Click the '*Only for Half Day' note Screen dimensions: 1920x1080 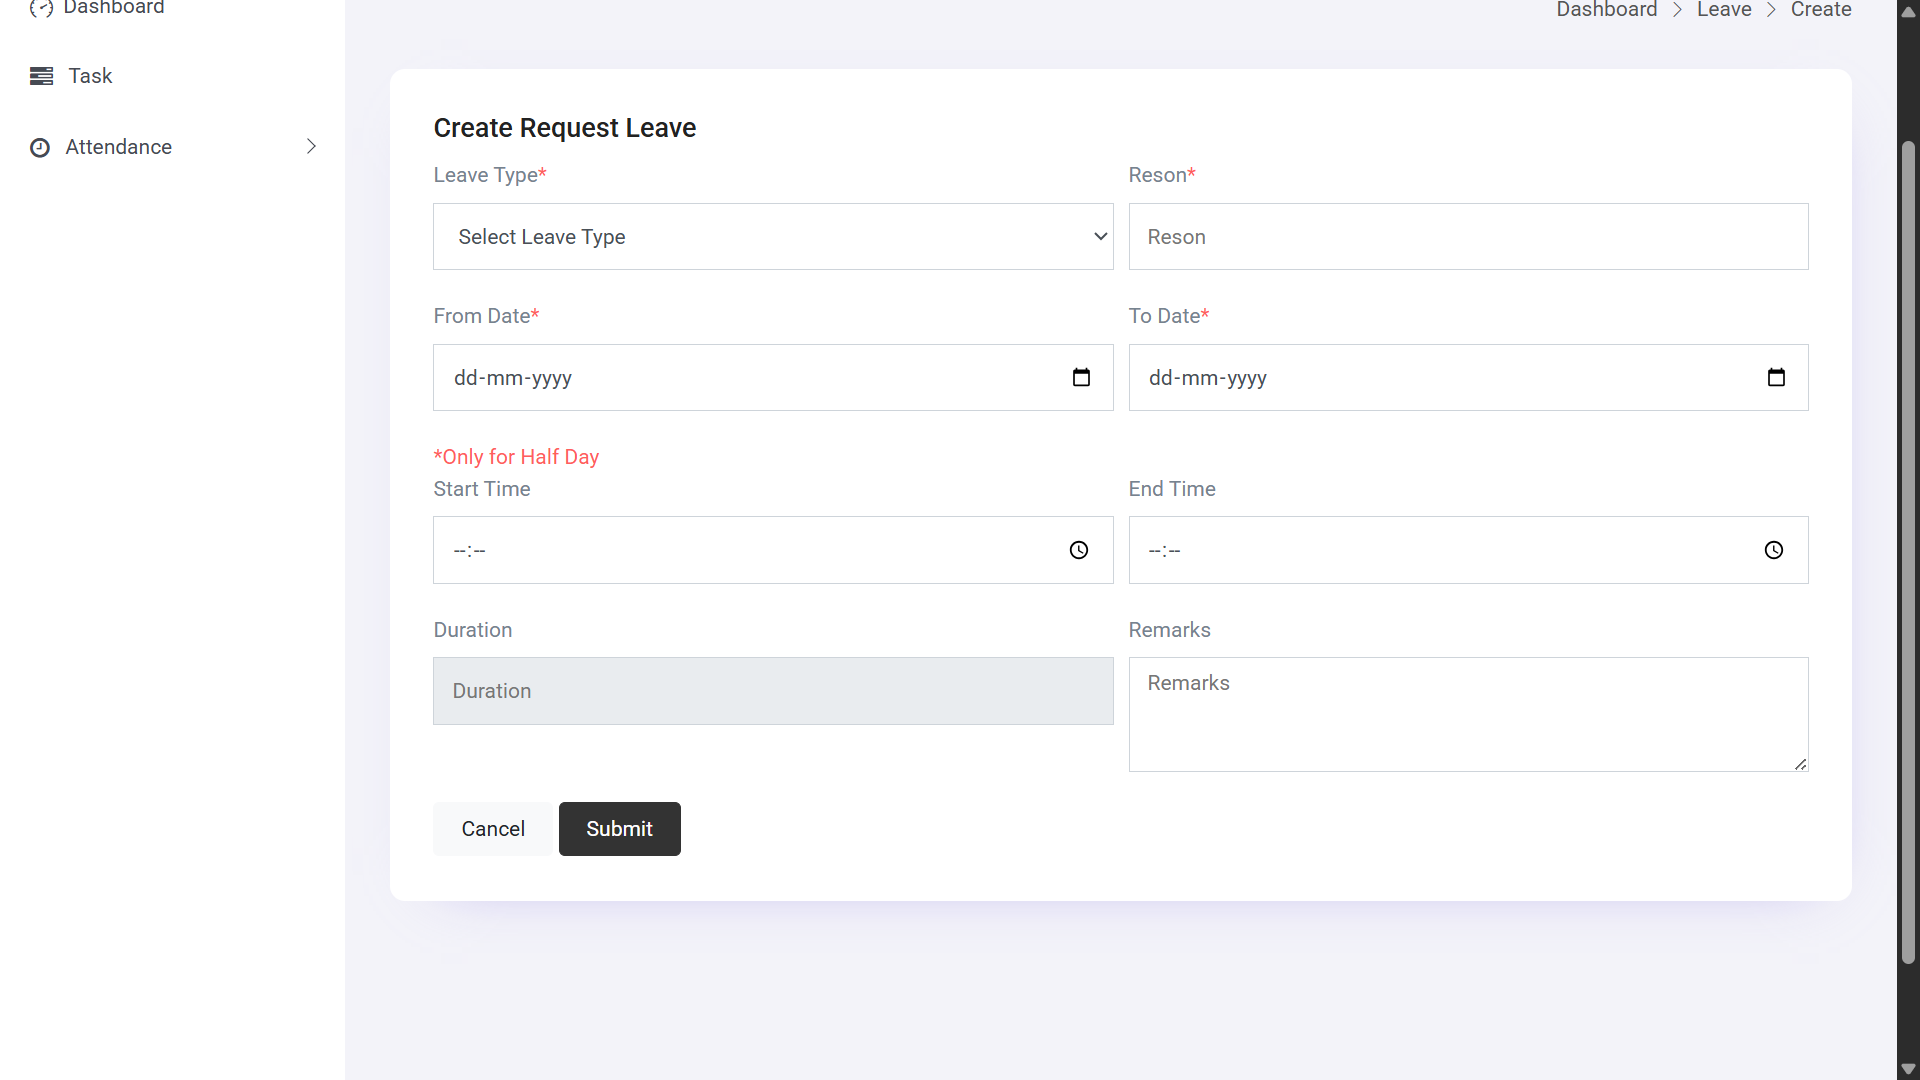coord(516,457)
